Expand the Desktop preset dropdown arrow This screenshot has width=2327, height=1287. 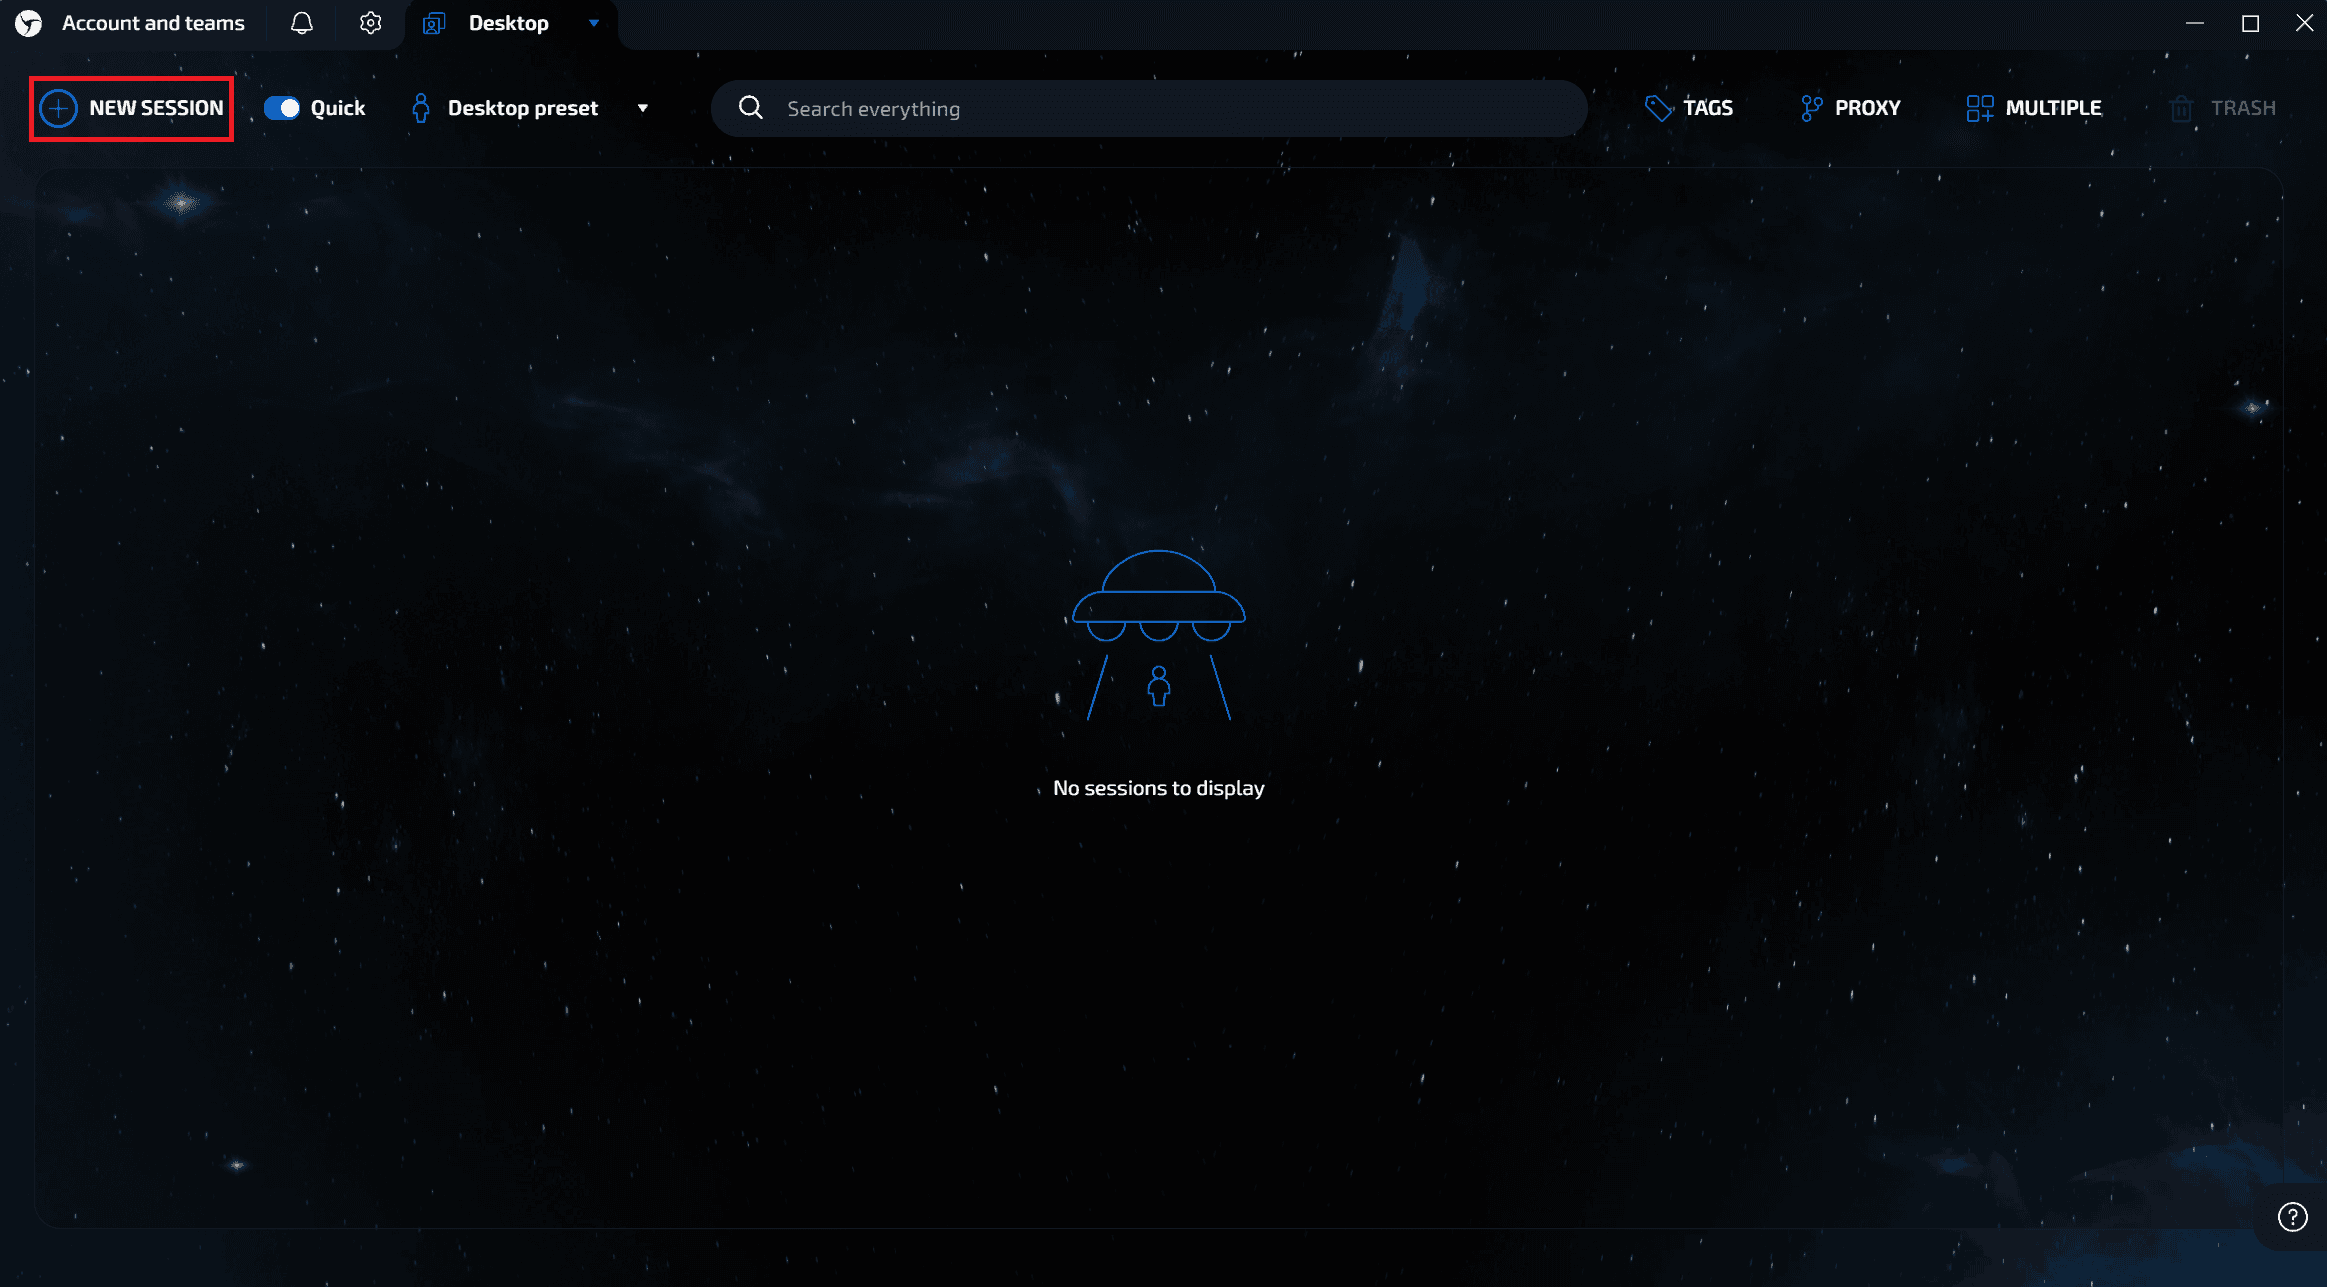point(643,108)
